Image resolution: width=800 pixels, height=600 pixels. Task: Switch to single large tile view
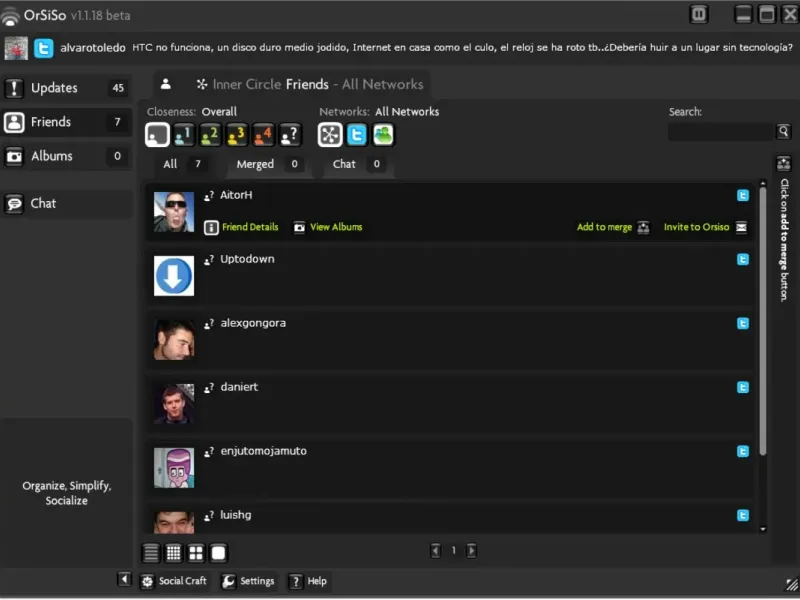coord(218,554)
